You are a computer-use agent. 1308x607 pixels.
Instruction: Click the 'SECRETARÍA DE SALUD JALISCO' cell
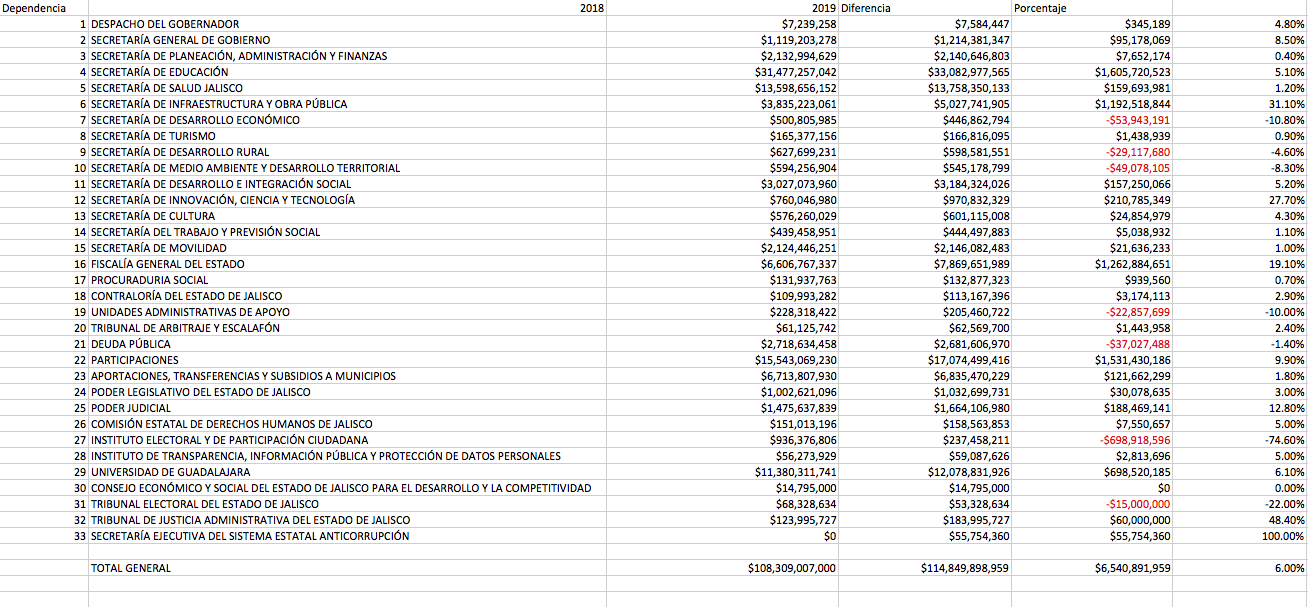(x=347, y=88)
